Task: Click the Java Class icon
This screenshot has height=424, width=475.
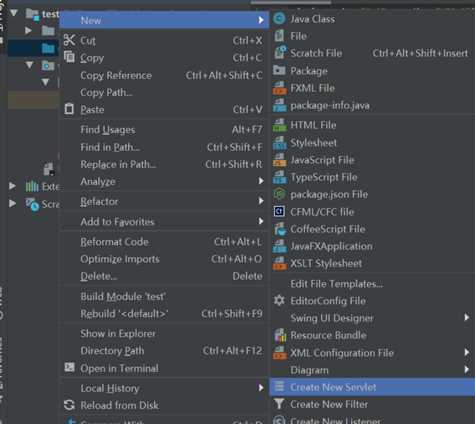Action: point(279,18)
